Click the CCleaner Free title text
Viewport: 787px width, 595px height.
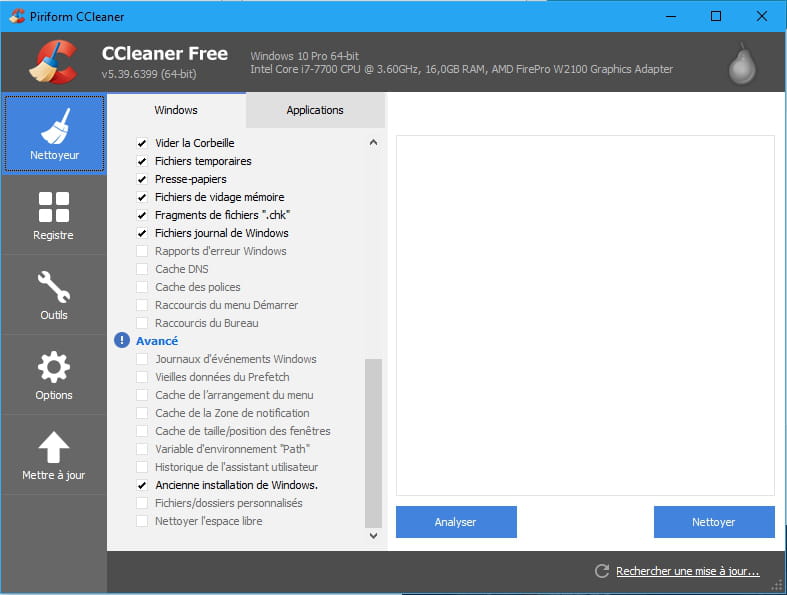(165, 54)
